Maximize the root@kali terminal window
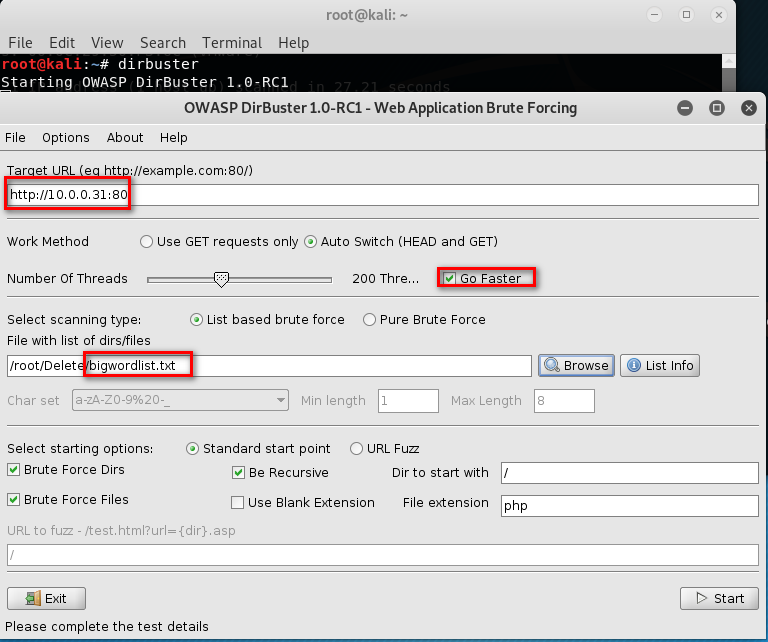The width and height of the screenshot is (768, 642). tap(687, 15)
